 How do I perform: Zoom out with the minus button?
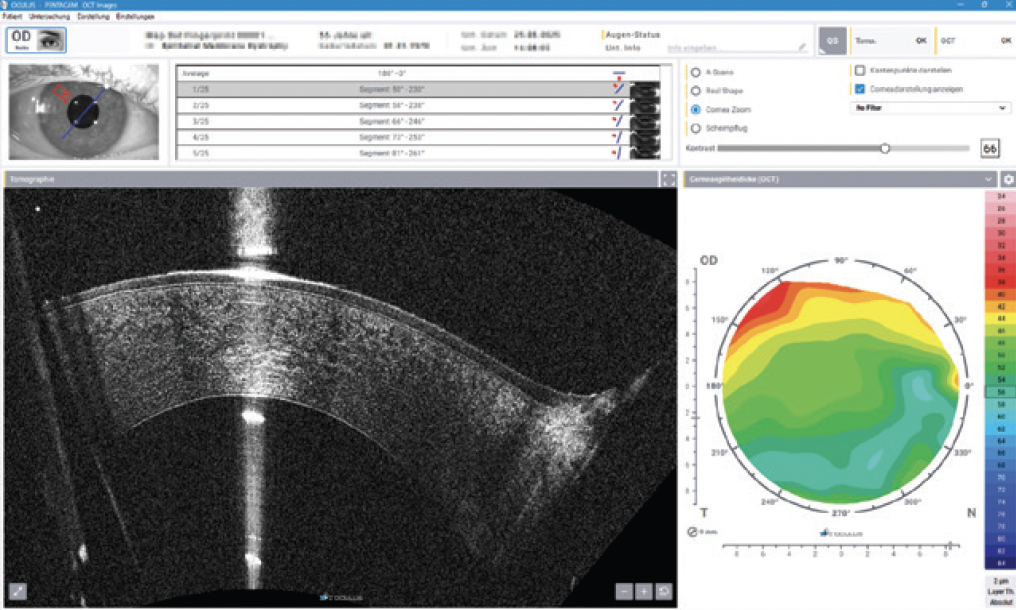coord(624,591)
